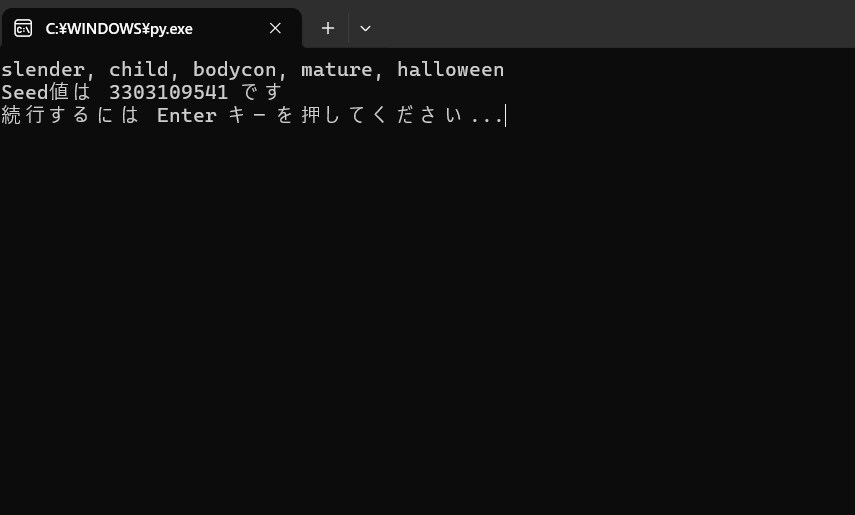Click the seed number 3303109541
Viewport: 855px width, 515px height.
[x=168, y=92]
